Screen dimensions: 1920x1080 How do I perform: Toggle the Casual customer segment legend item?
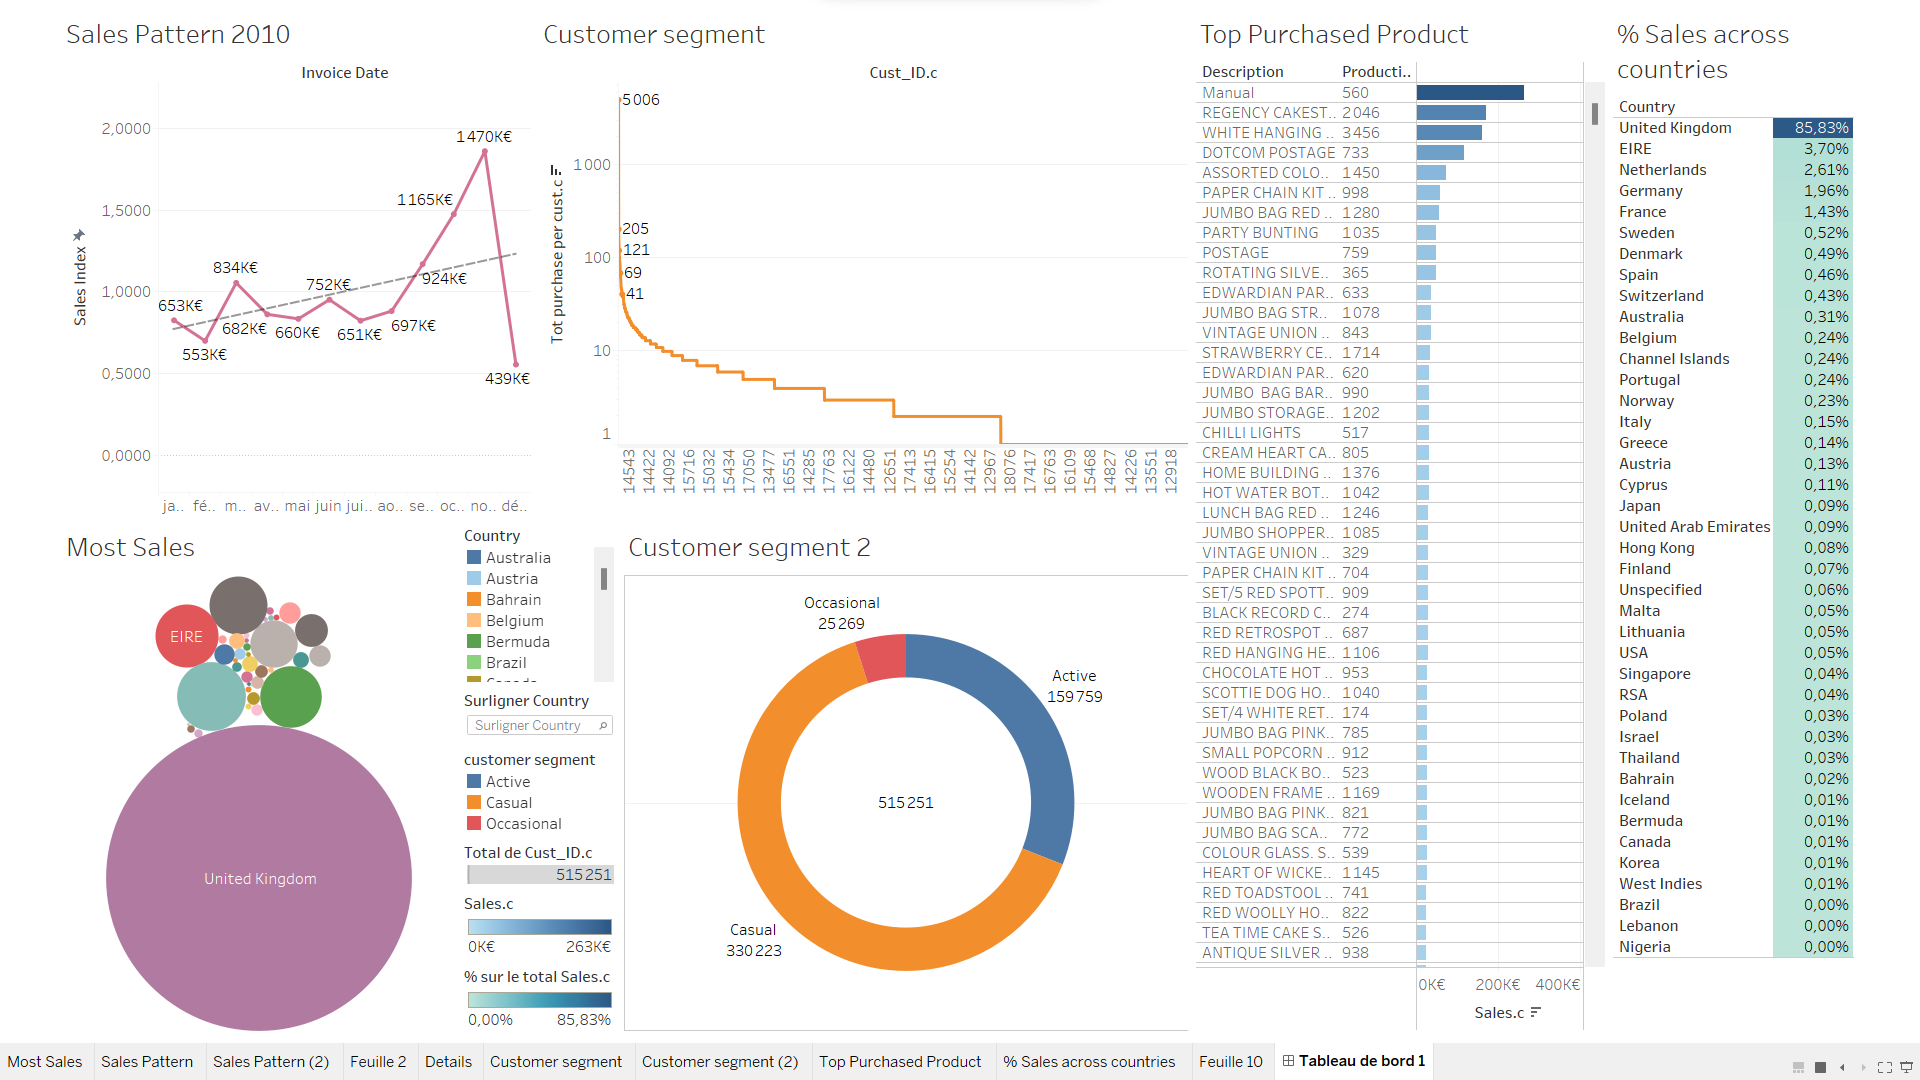coord(508,802)
